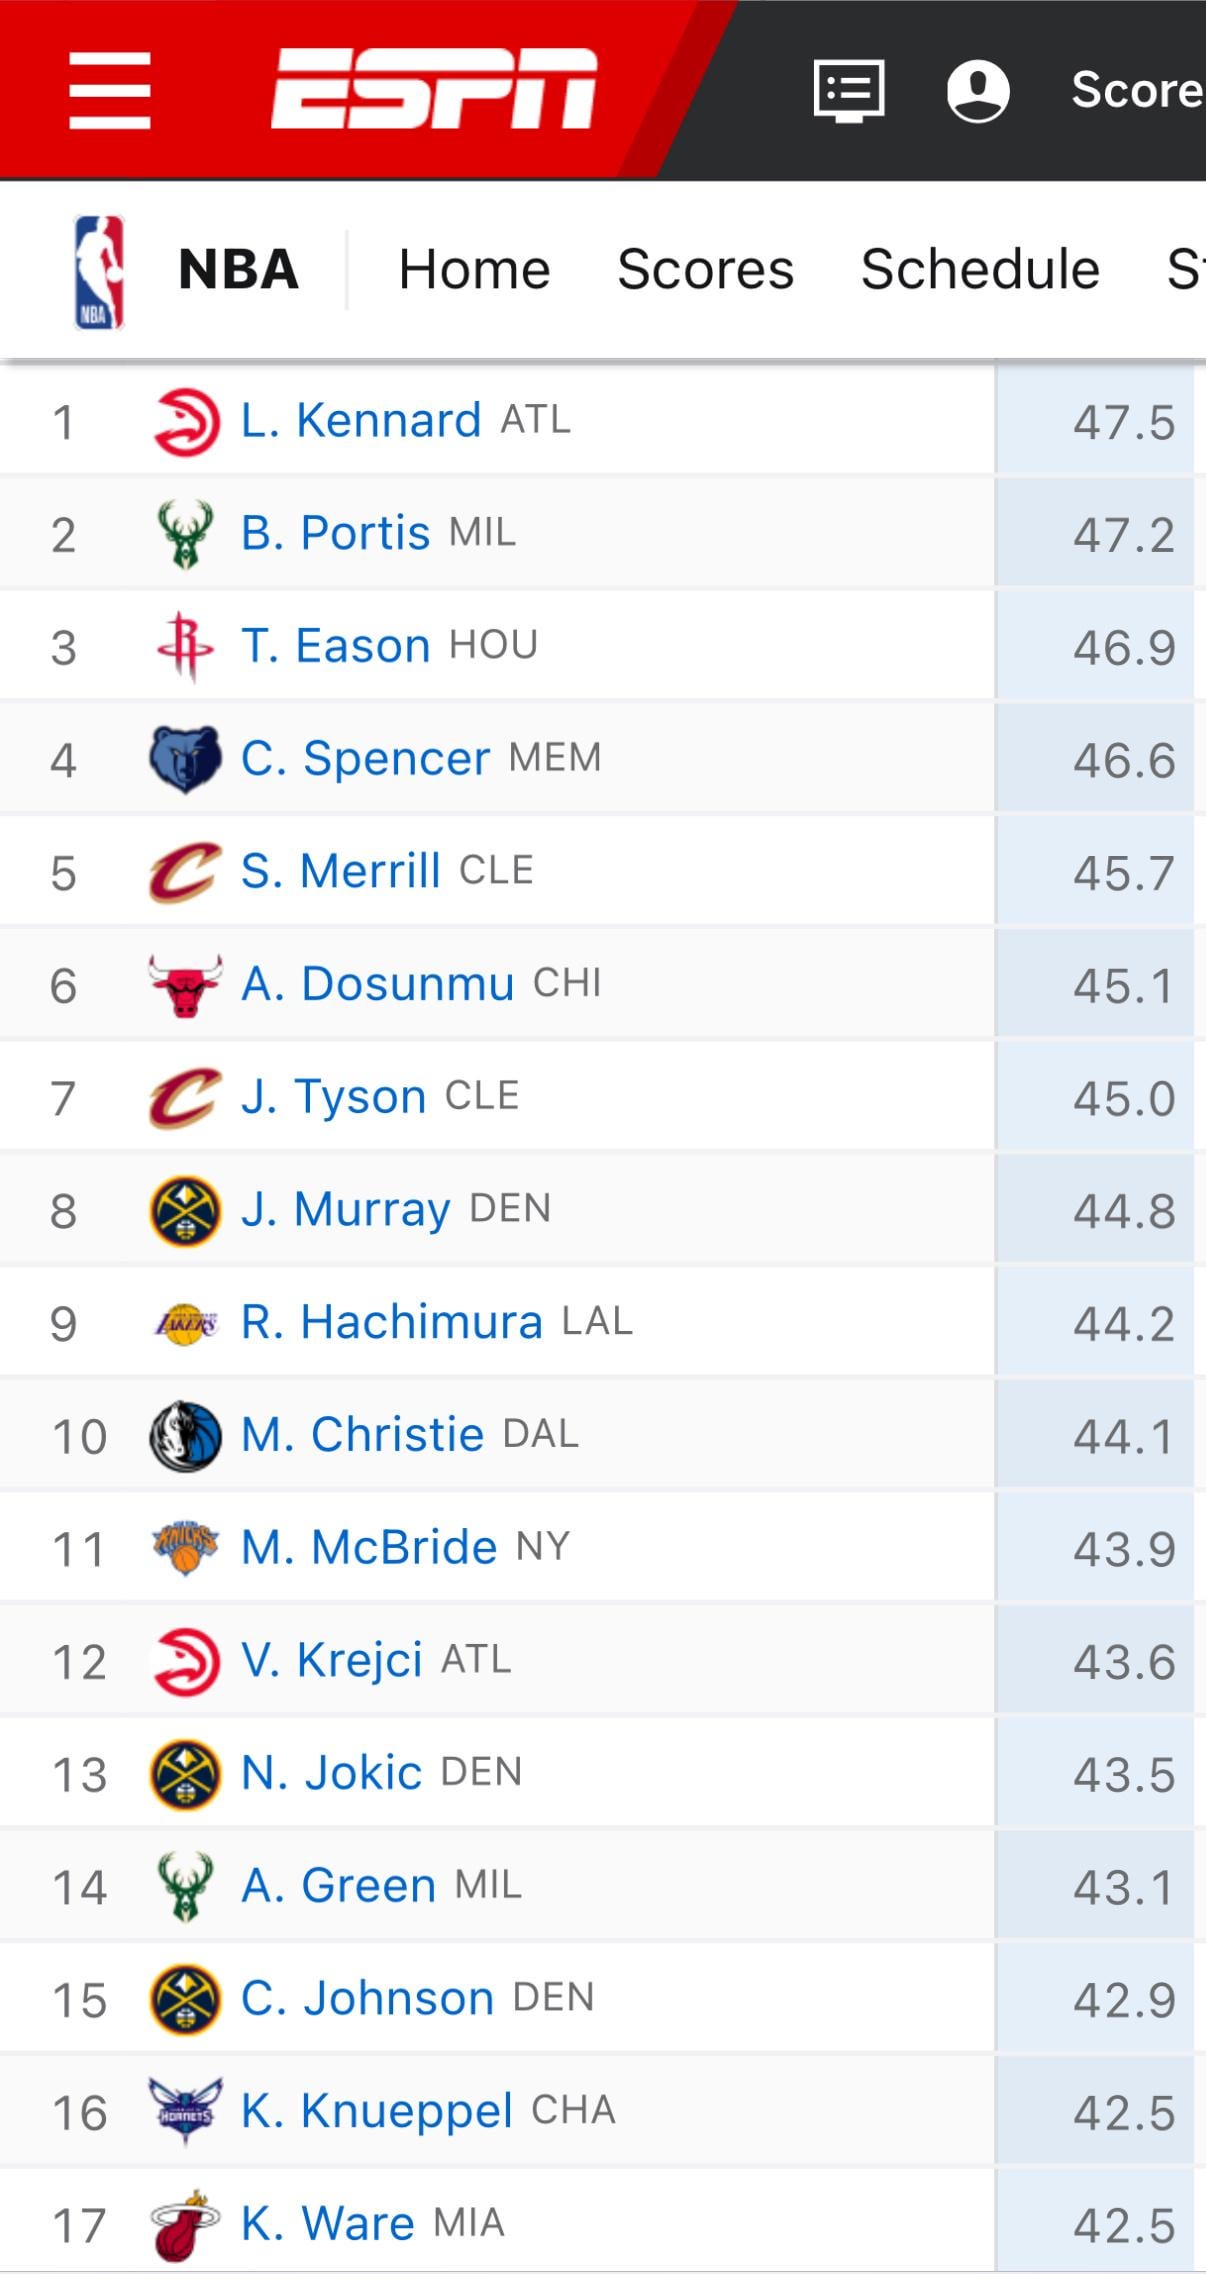The height and width of the screenshot is (2274, 1206).
Task: Go to the Schedule tab
Action: pyautogui.click(x=980, y=270)
